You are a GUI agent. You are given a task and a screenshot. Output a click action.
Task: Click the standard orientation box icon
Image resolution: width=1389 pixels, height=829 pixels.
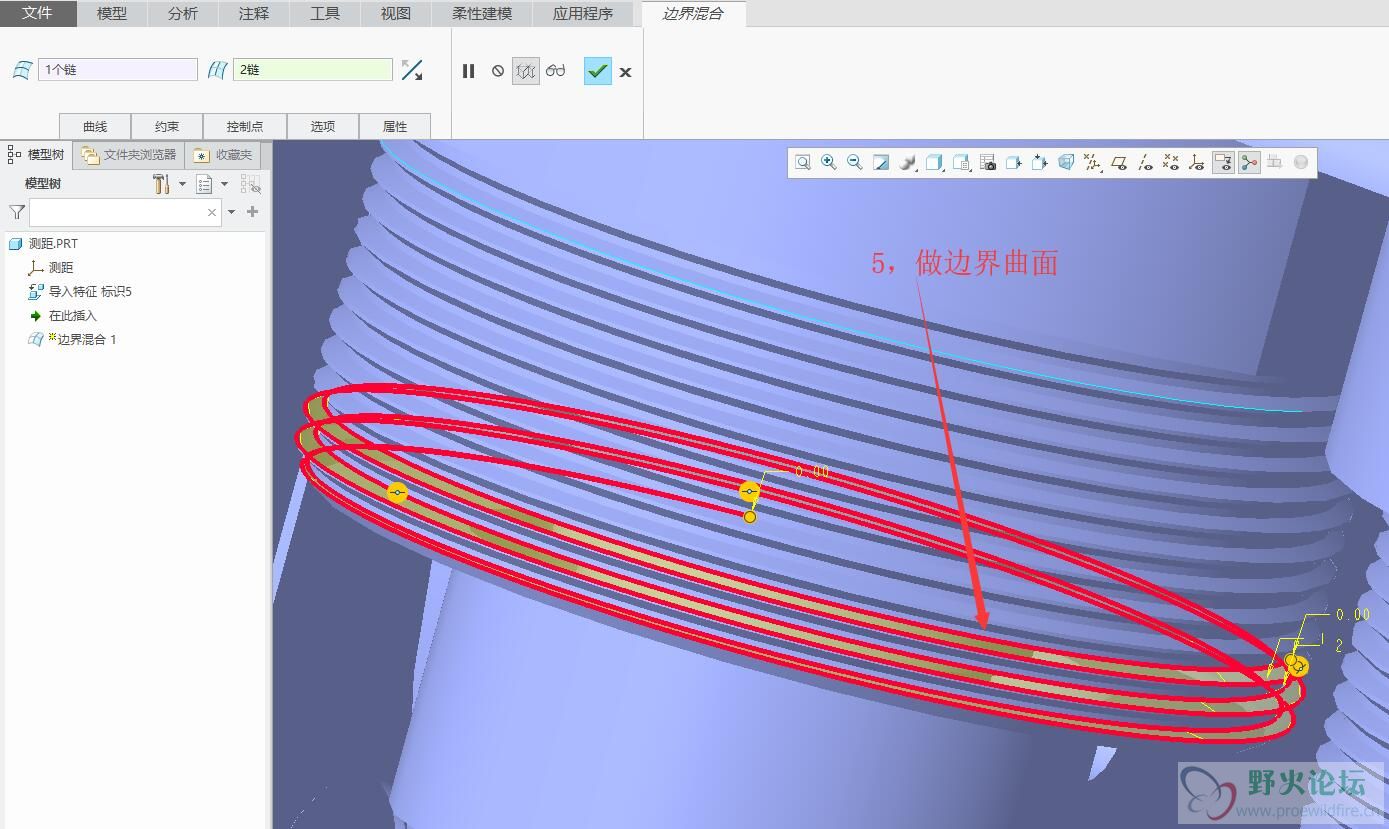click(1040, 162)
